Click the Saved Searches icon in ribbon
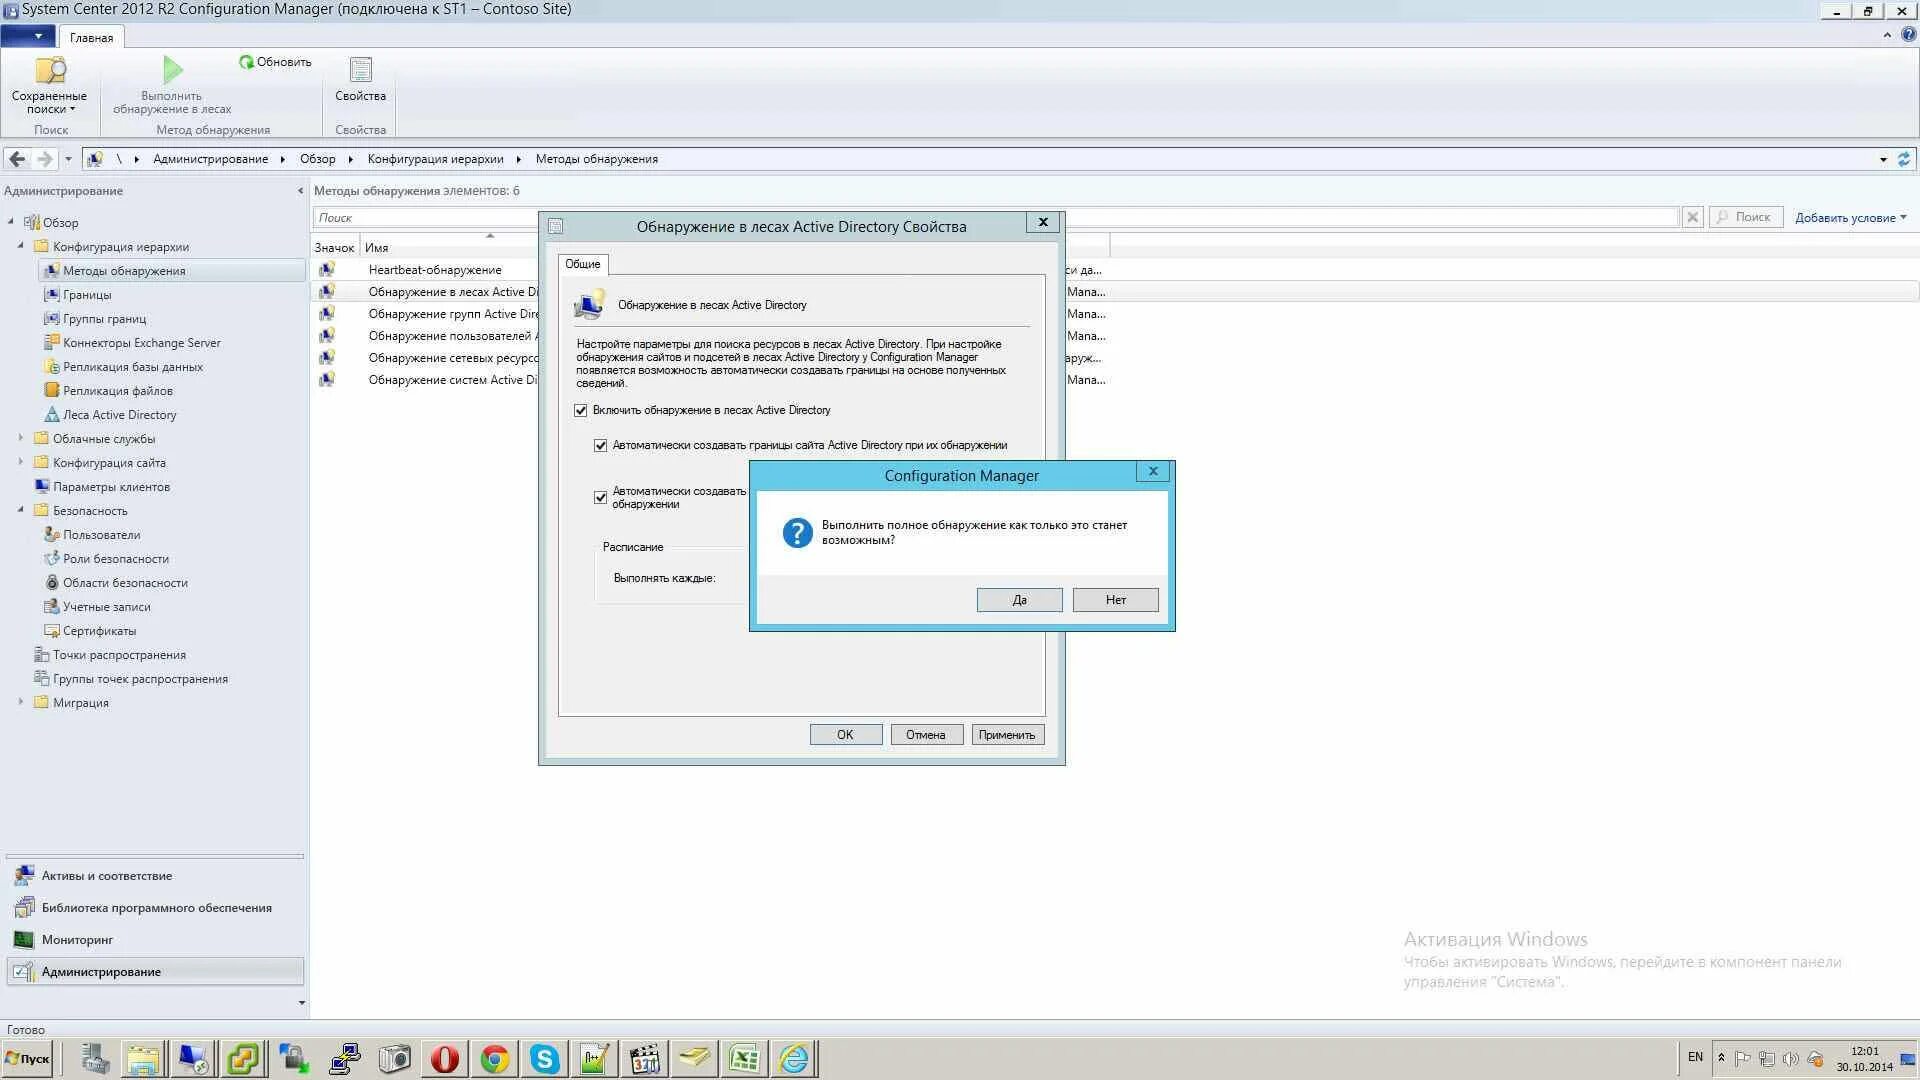Screen dimensions: 1920x1080 click(49, 71)
